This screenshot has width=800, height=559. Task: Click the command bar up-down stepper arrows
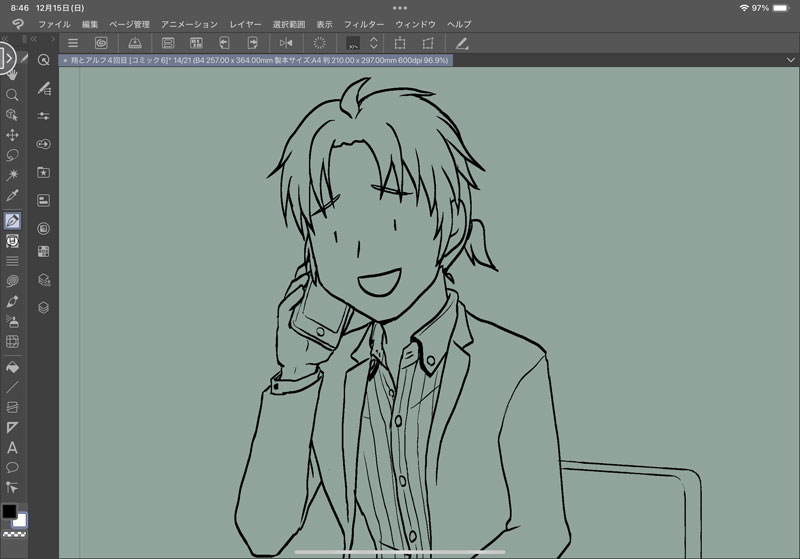[373, 43]
